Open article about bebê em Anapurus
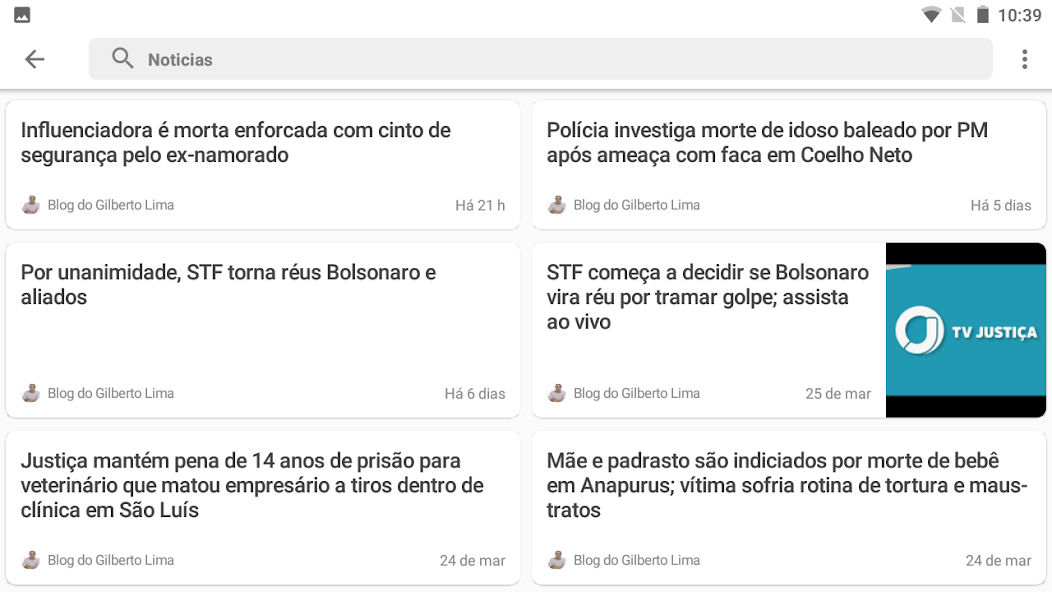The width and height of the screenshot is (1052, 592). tap(786, 485)
